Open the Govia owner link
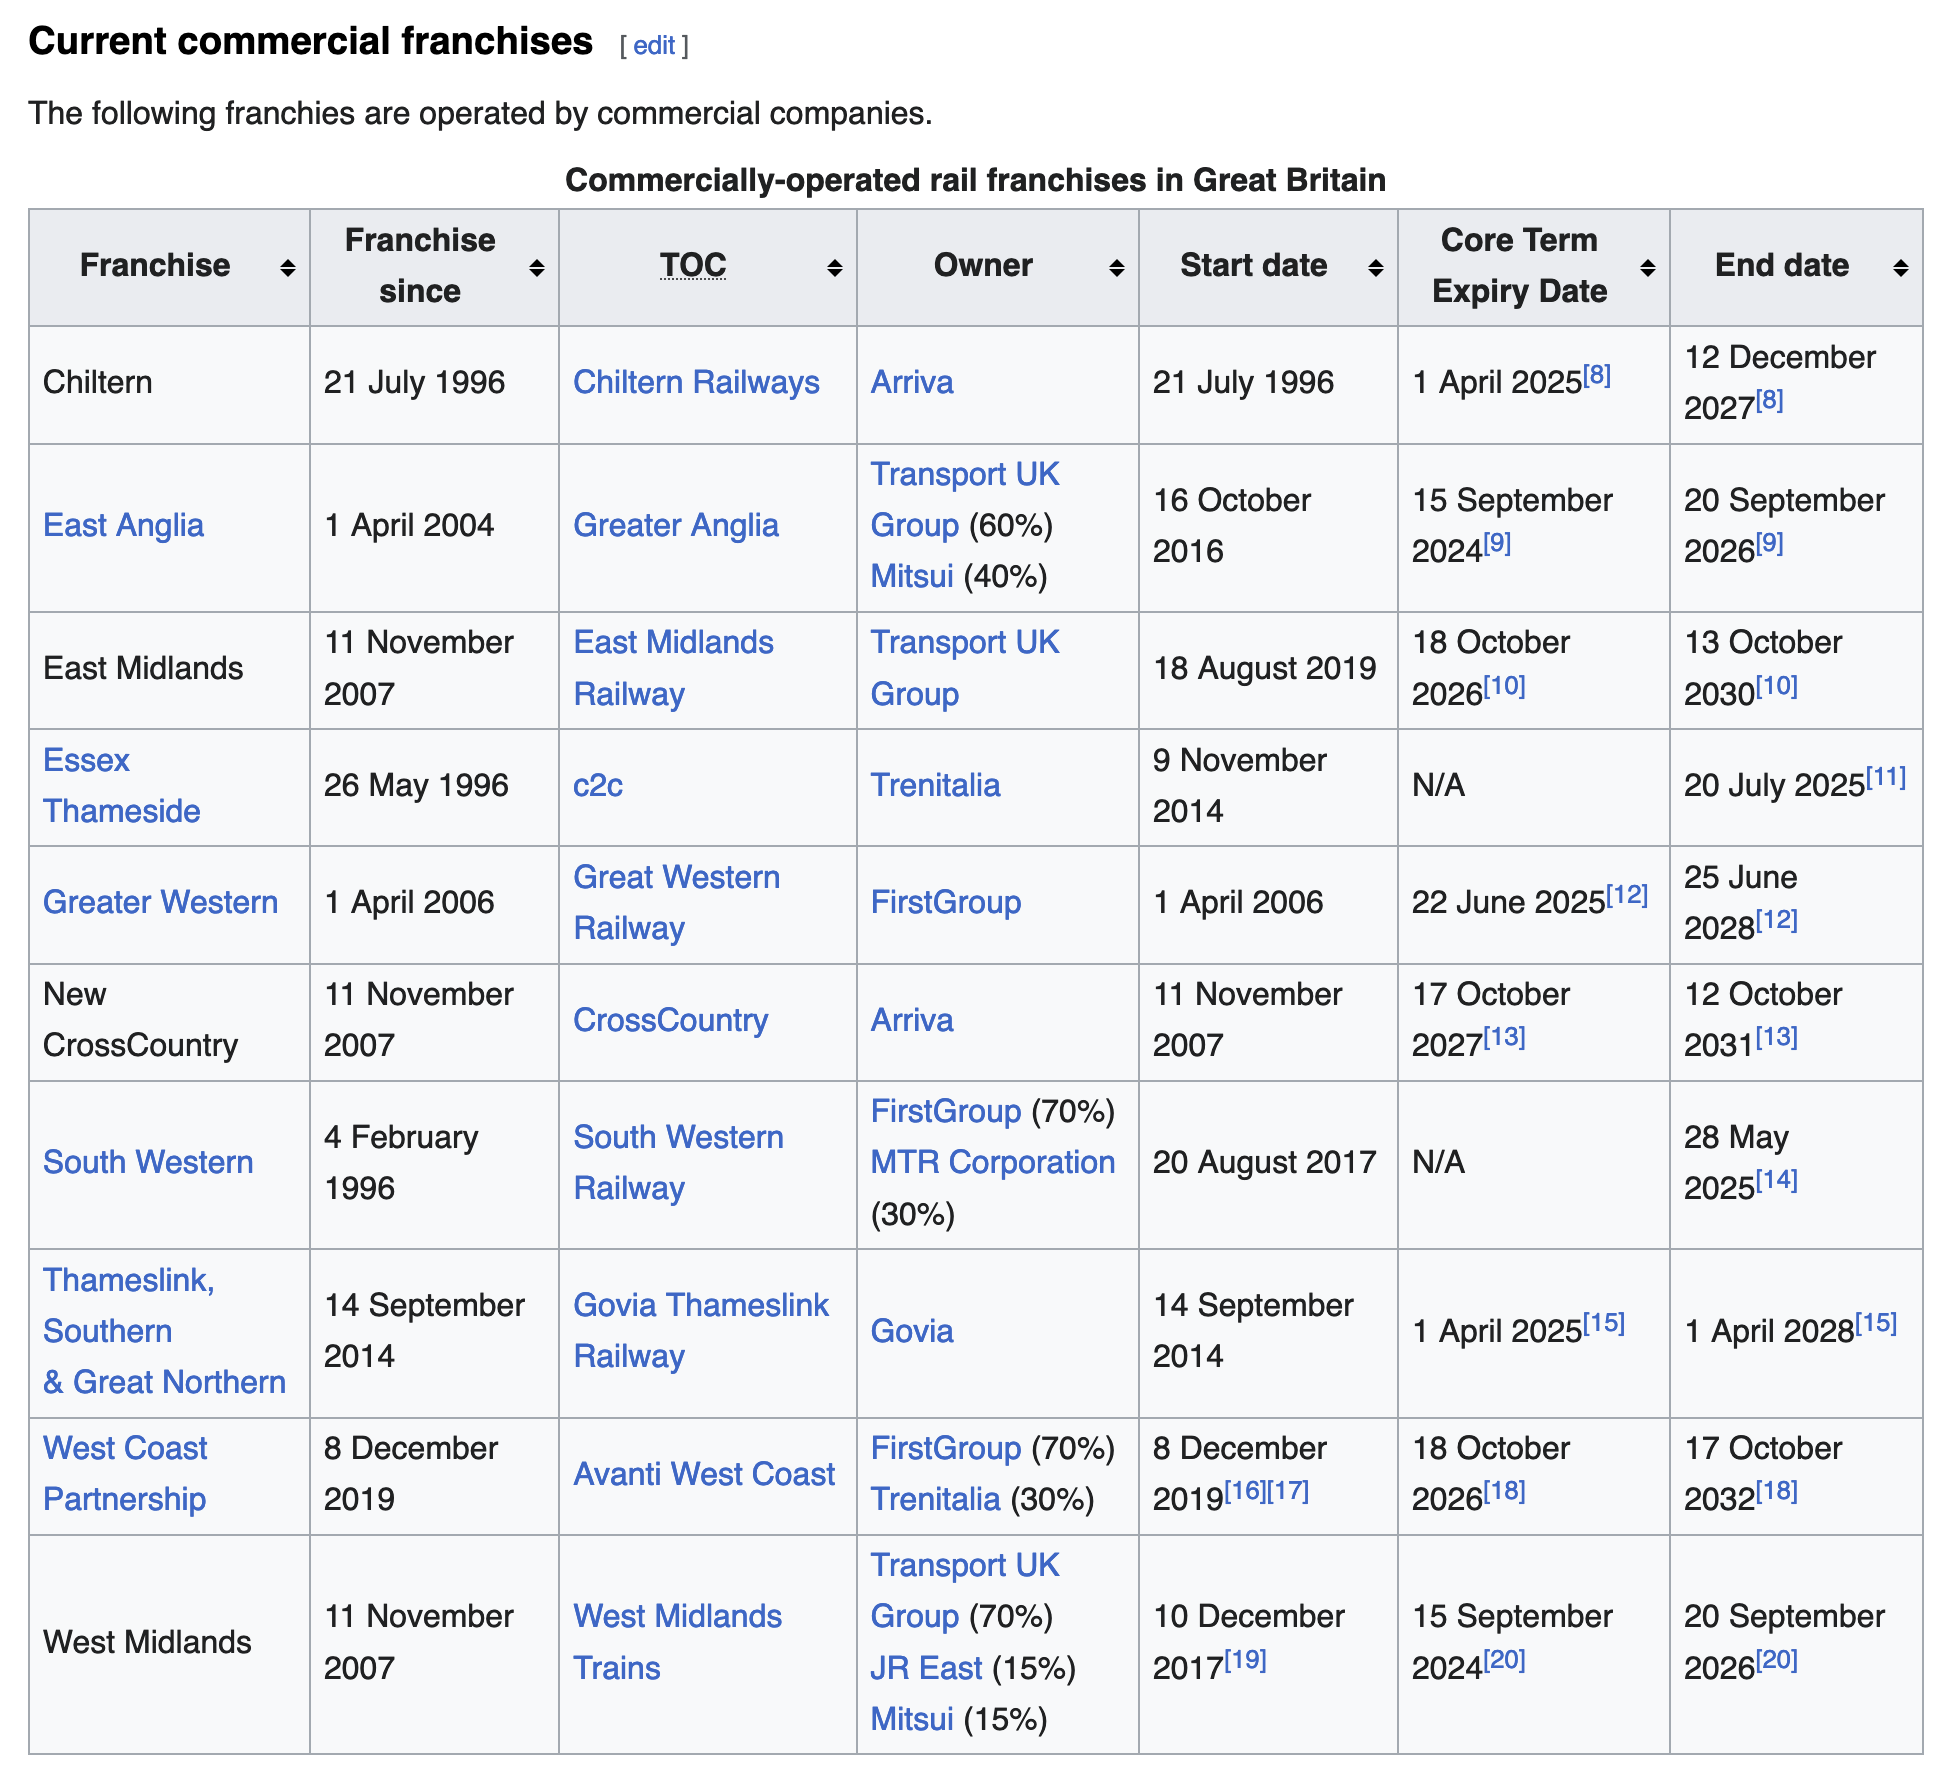The width and height of the screenshot is (1950, 1778). click(911, 1331)
